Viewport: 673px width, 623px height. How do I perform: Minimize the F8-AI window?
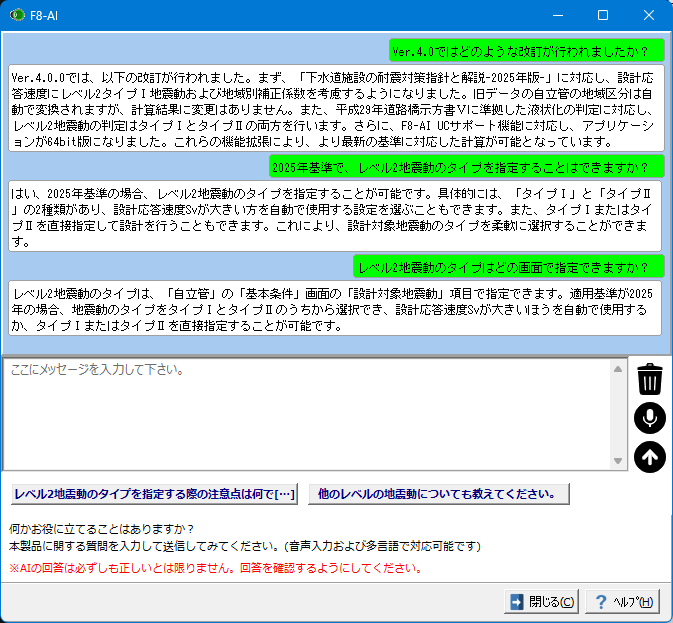click(x=557, y=15)
